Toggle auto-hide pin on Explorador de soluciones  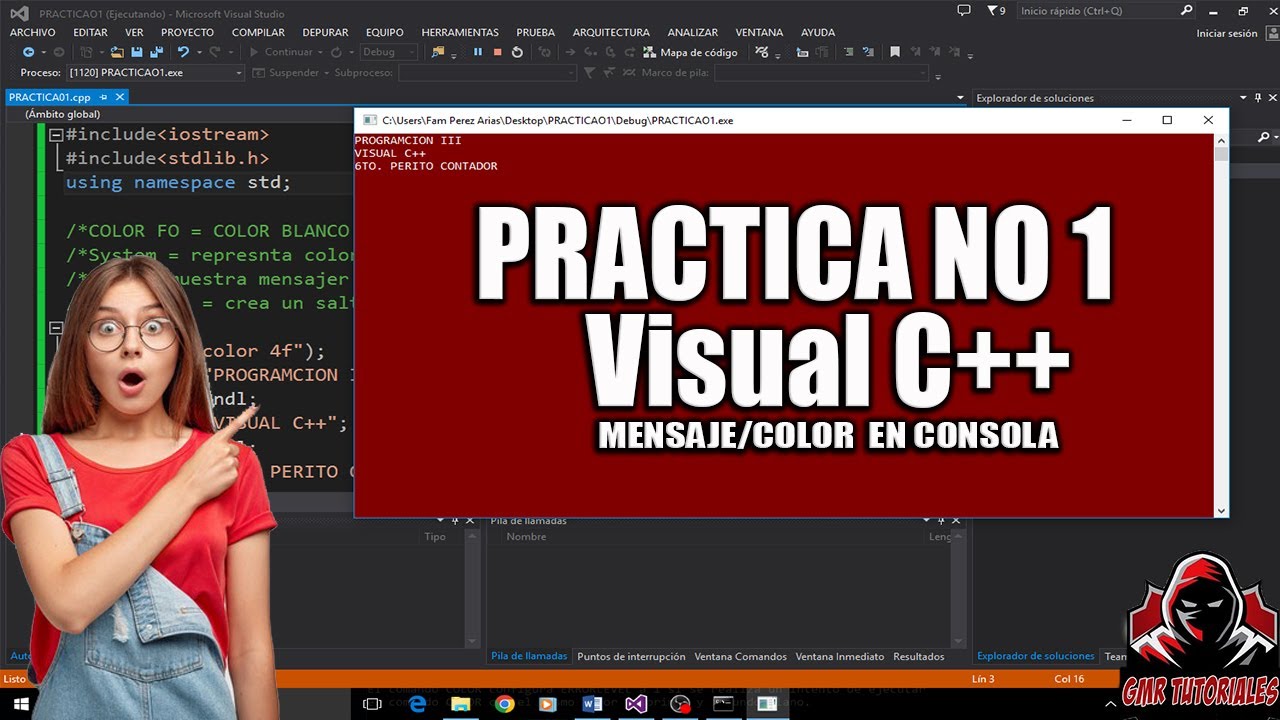coord(1257,98)
